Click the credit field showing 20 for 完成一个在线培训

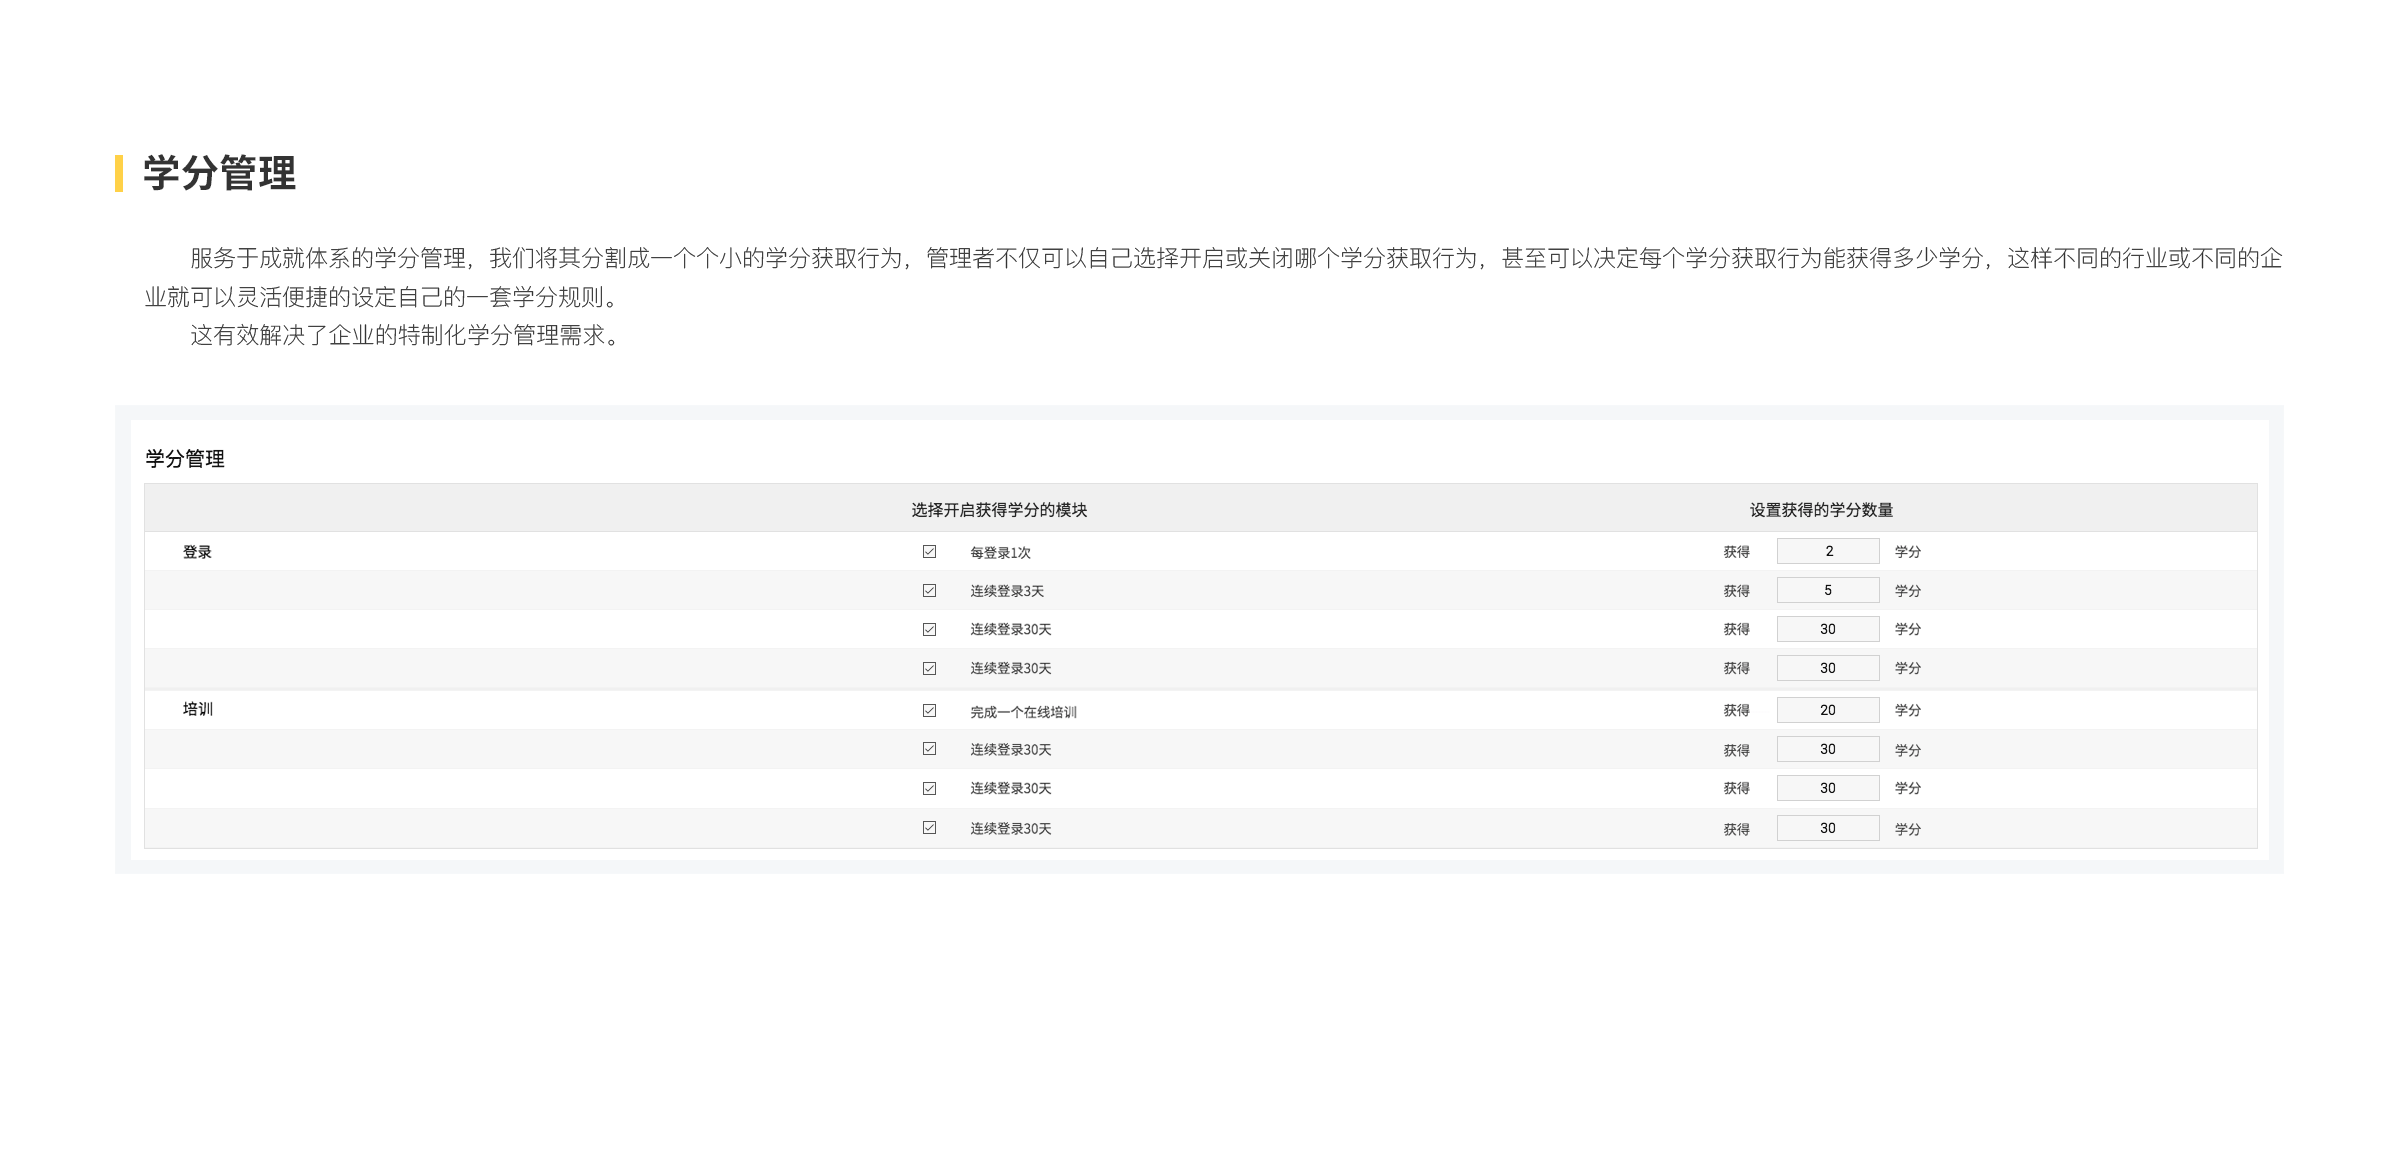(x=1828, y=710)
